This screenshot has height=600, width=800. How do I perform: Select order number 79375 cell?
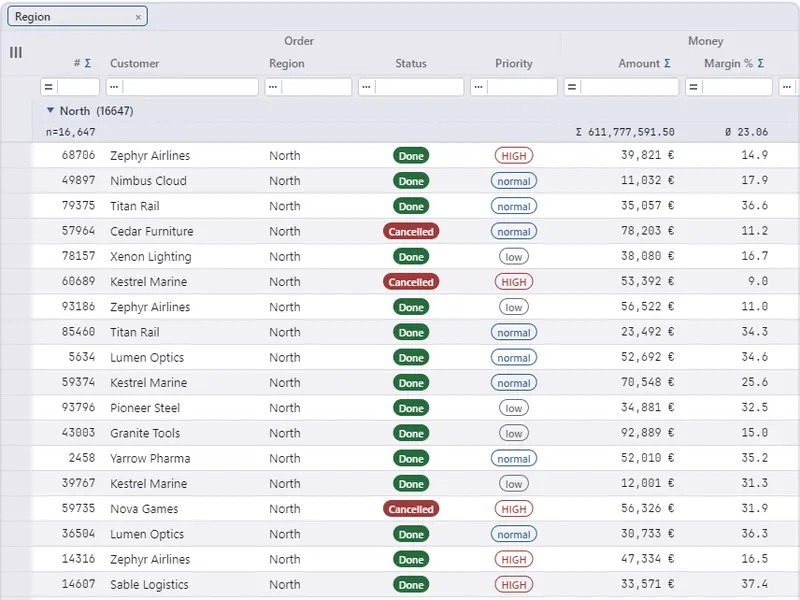[x=79, y=206]
